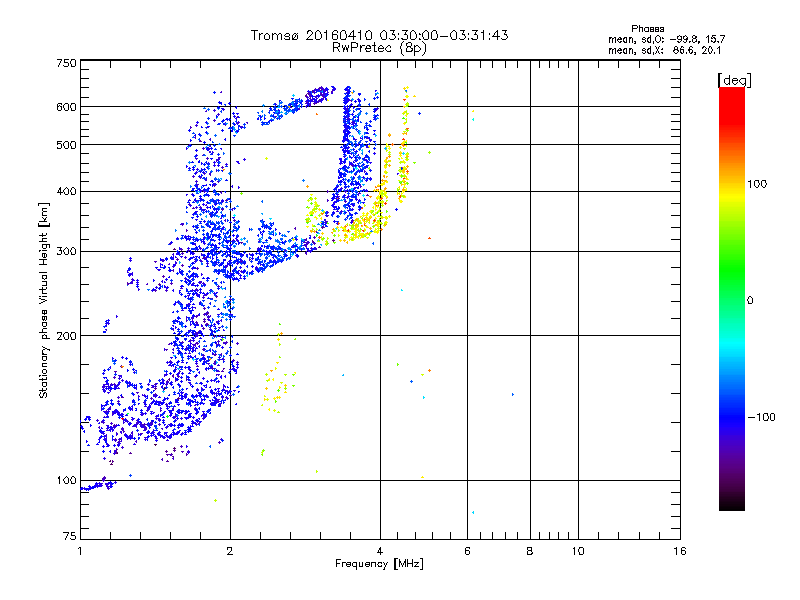
Task: Click the 'Phases' header text
Action: [x=647, y=29]
